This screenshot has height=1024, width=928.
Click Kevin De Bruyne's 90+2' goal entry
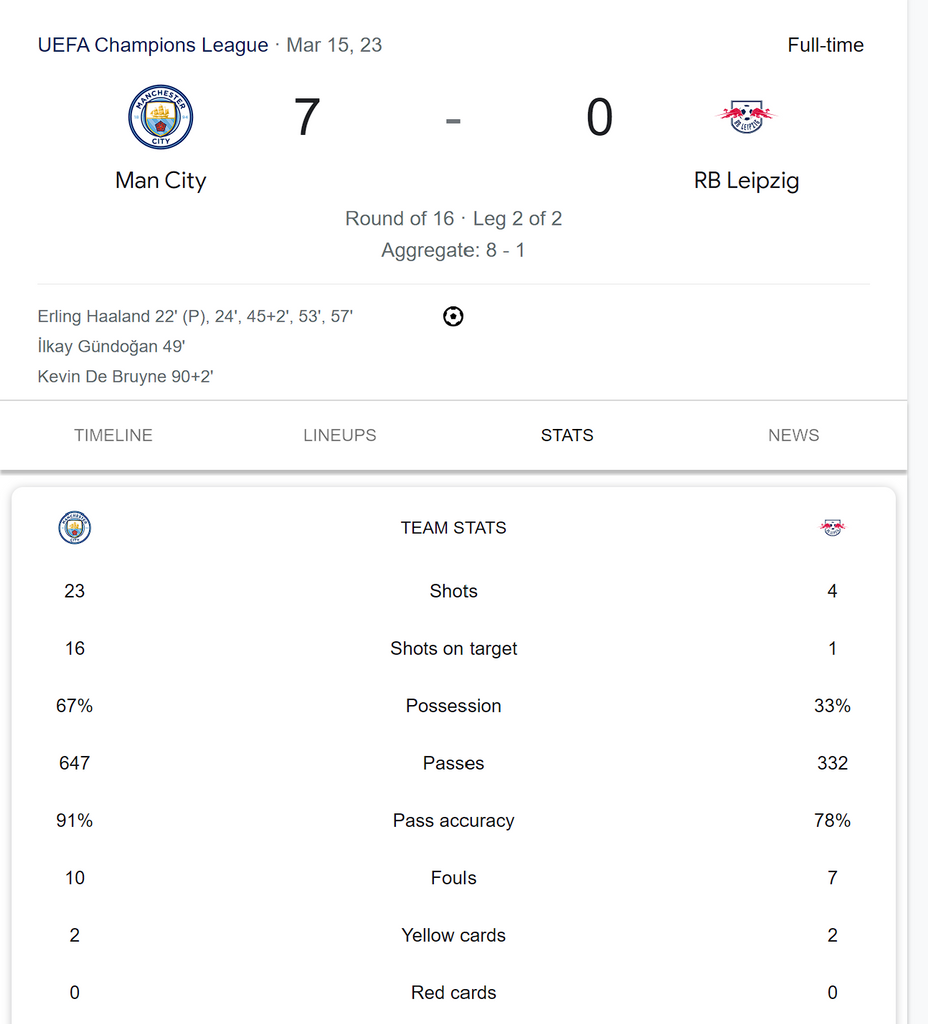126,377
